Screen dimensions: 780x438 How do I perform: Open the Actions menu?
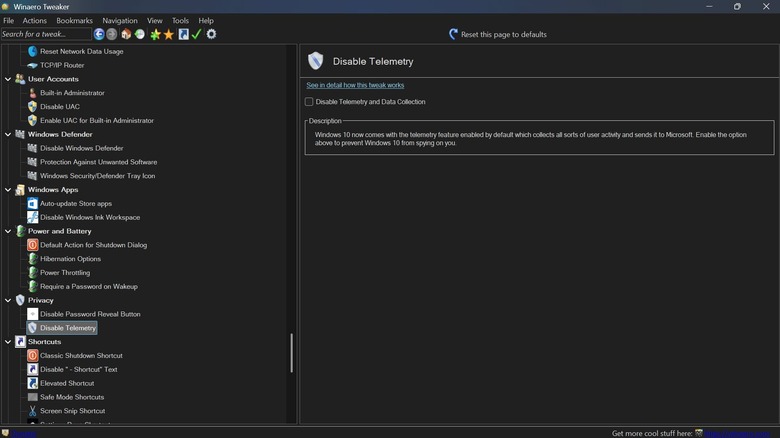(34, 20)
